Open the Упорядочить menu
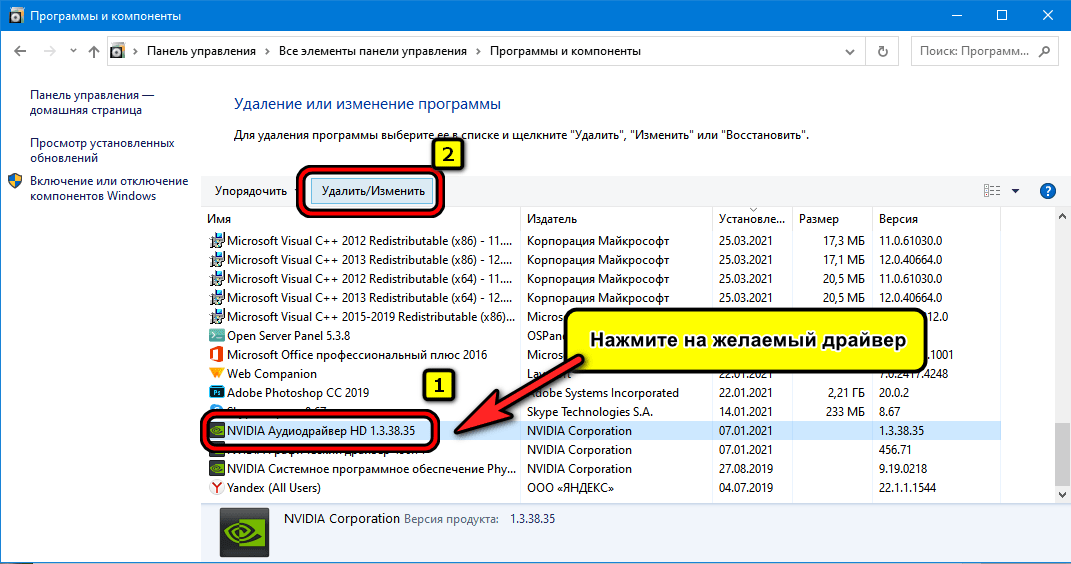The height and width of the screenshot is (564, 1071). click(x=251, y=191)
